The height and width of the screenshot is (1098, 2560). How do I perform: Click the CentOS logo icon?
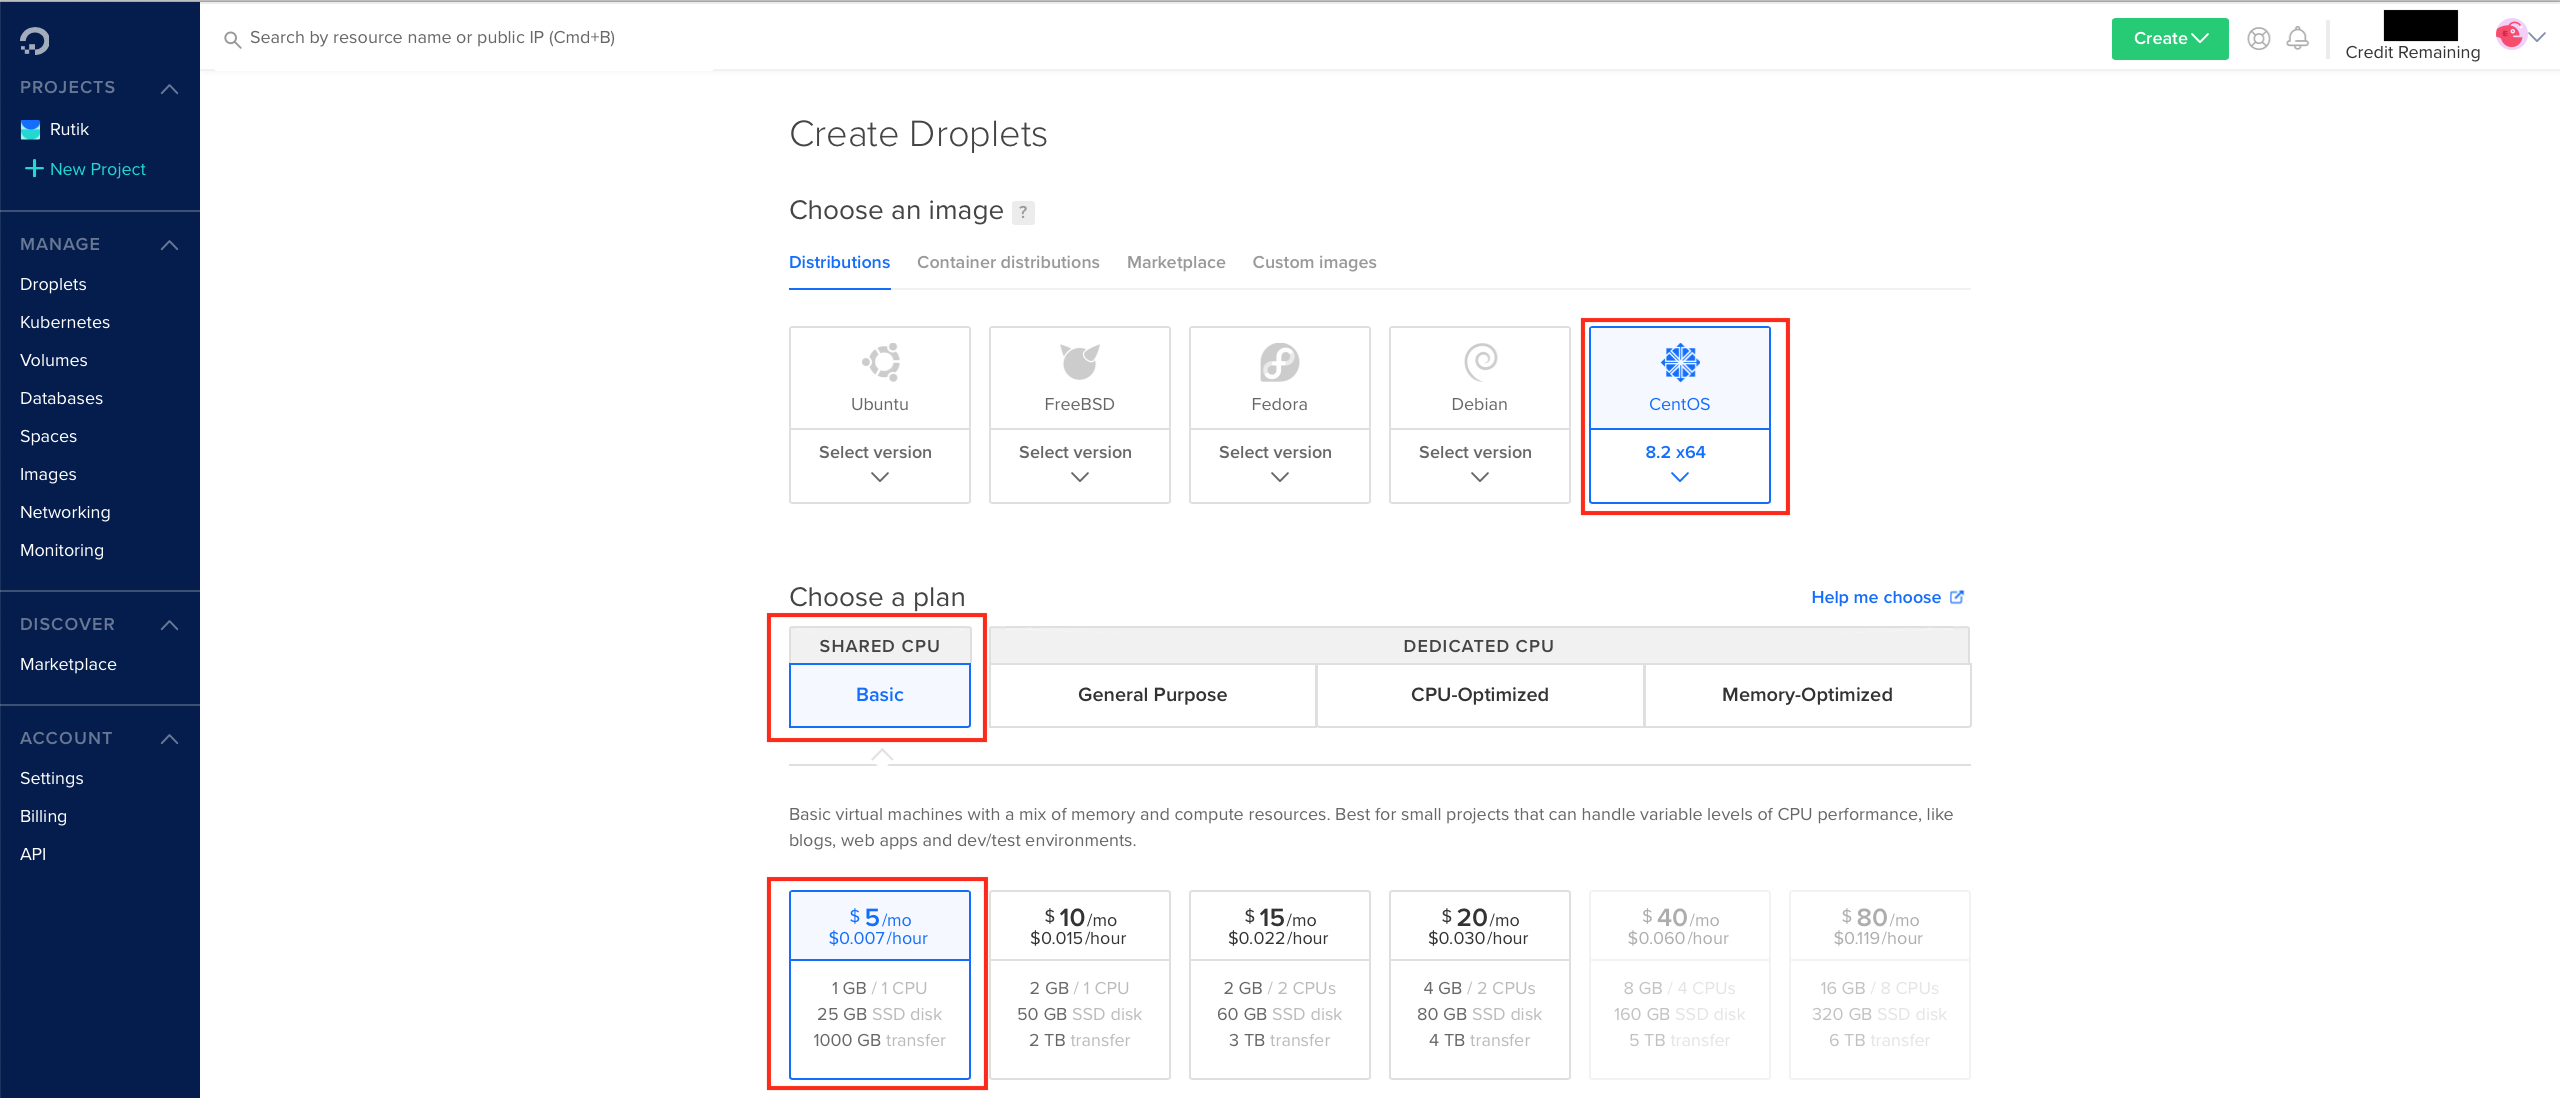pyautogui.click(x=1680, y=362)
